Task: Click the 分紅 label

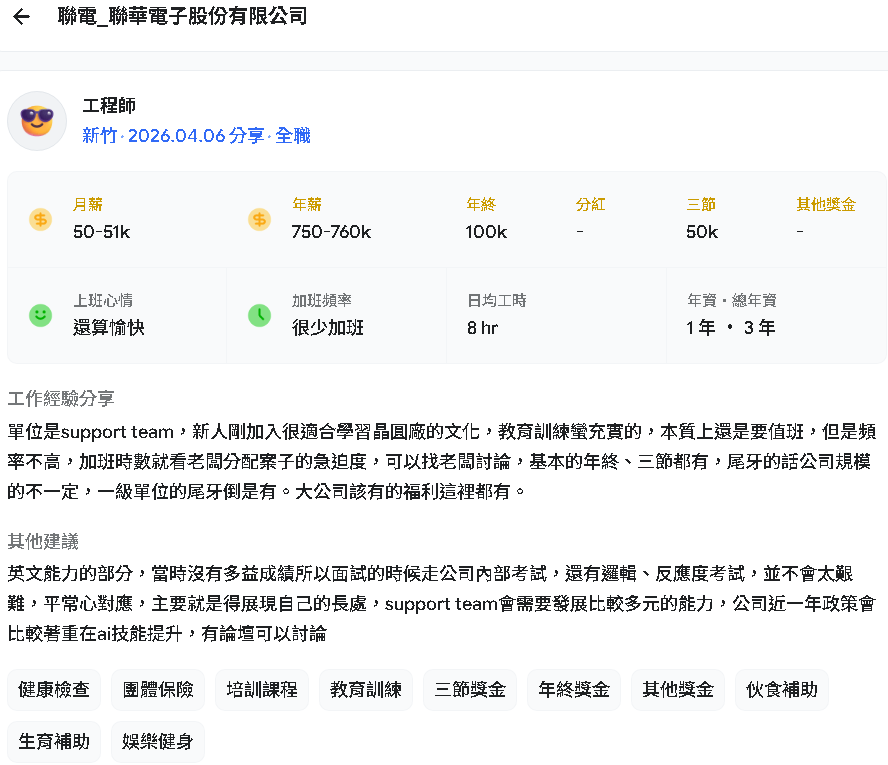Action: (591, 204)
